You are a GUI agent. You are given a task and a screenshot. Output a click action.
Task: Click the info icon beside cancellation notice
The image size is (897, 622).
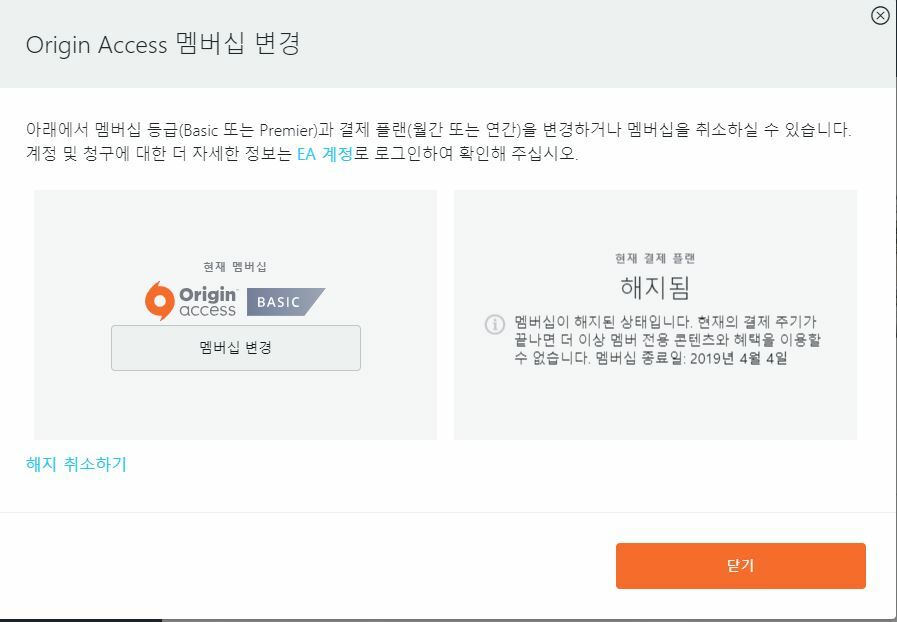pos(495,324)
